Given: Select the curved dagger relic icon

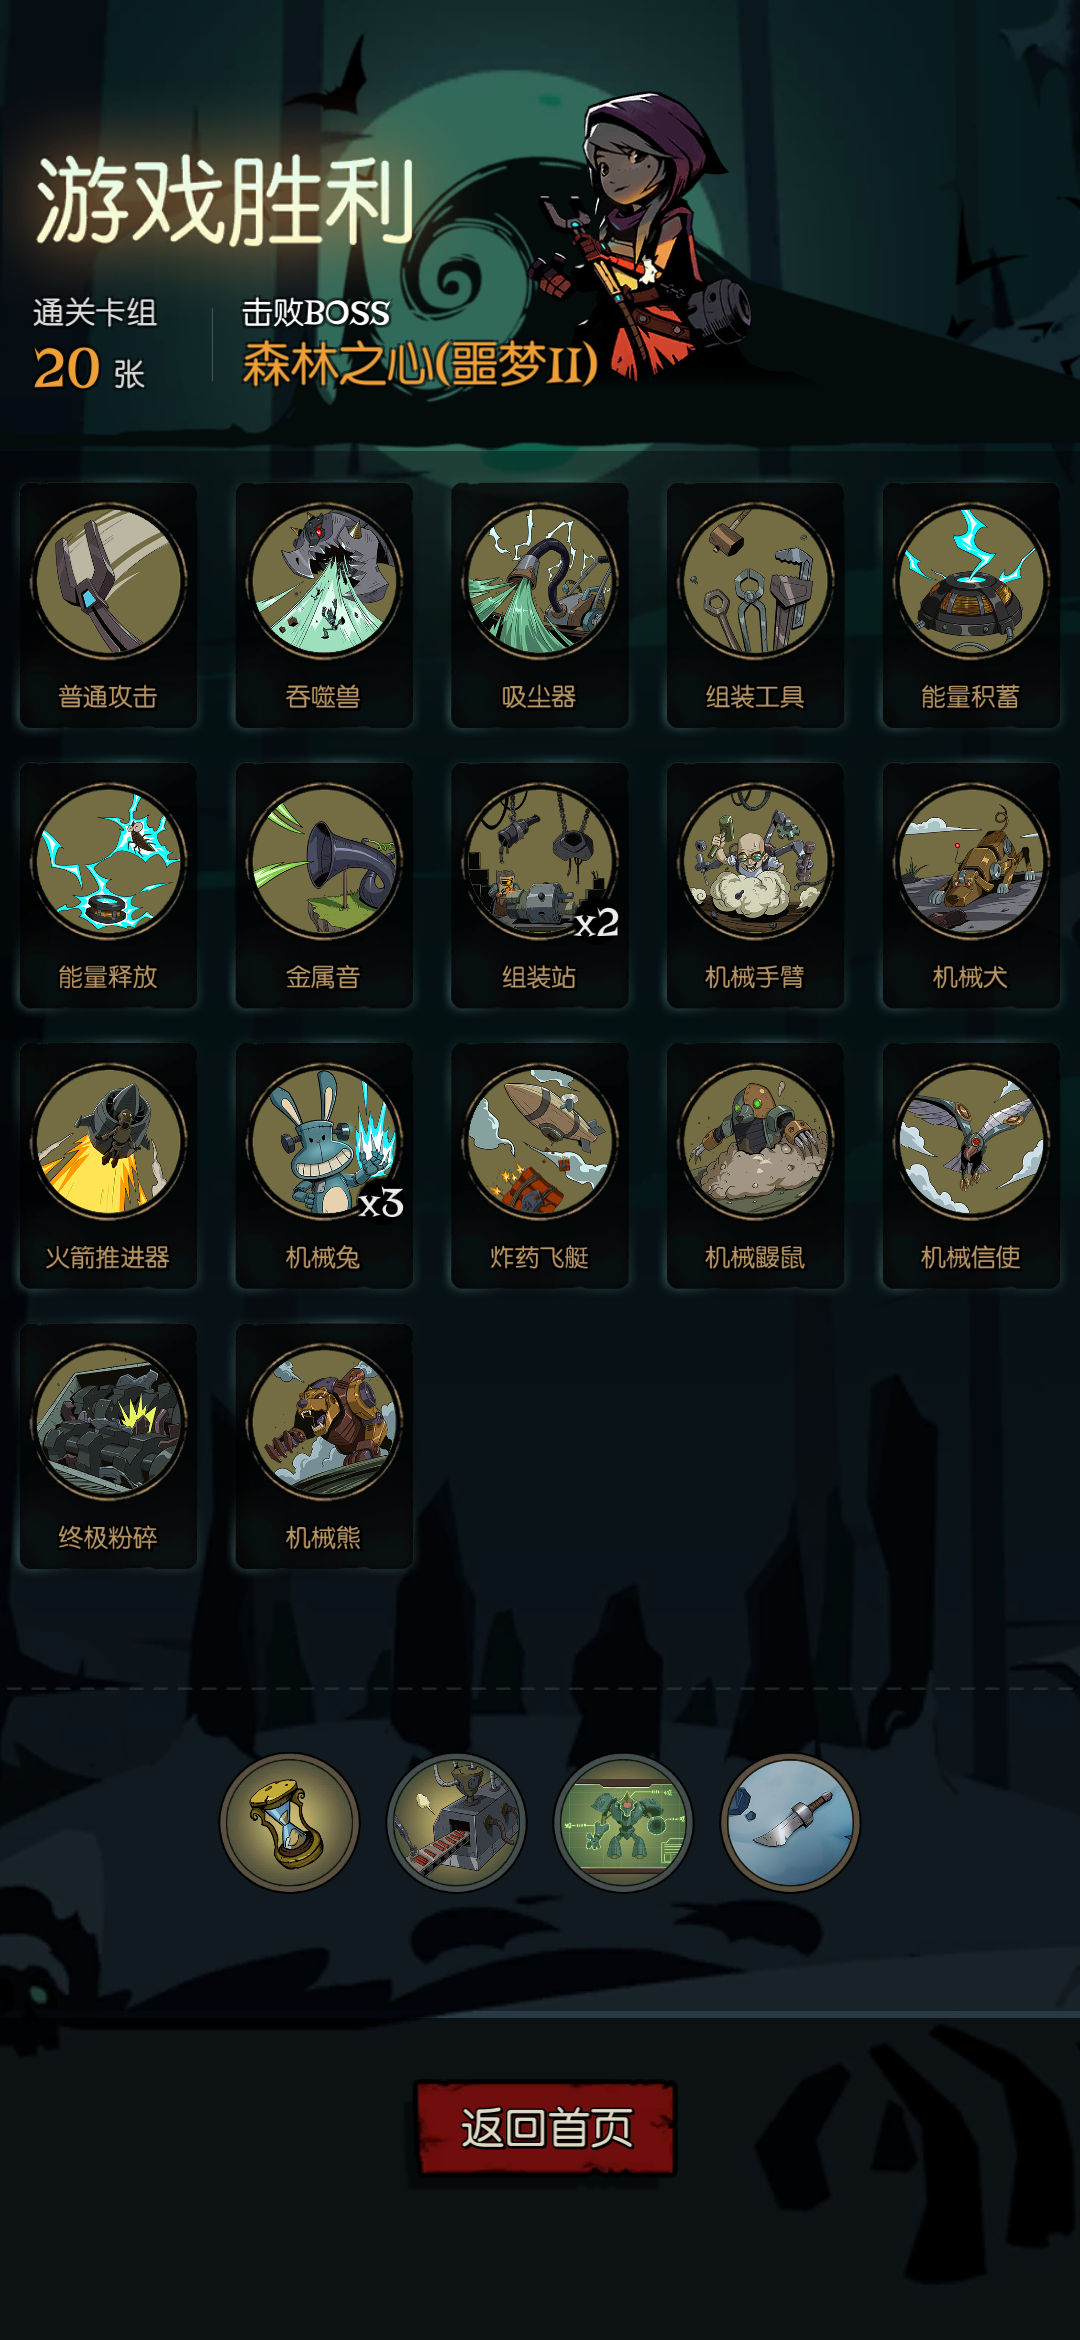Looking at the screenshot, I should [790, 1822].
